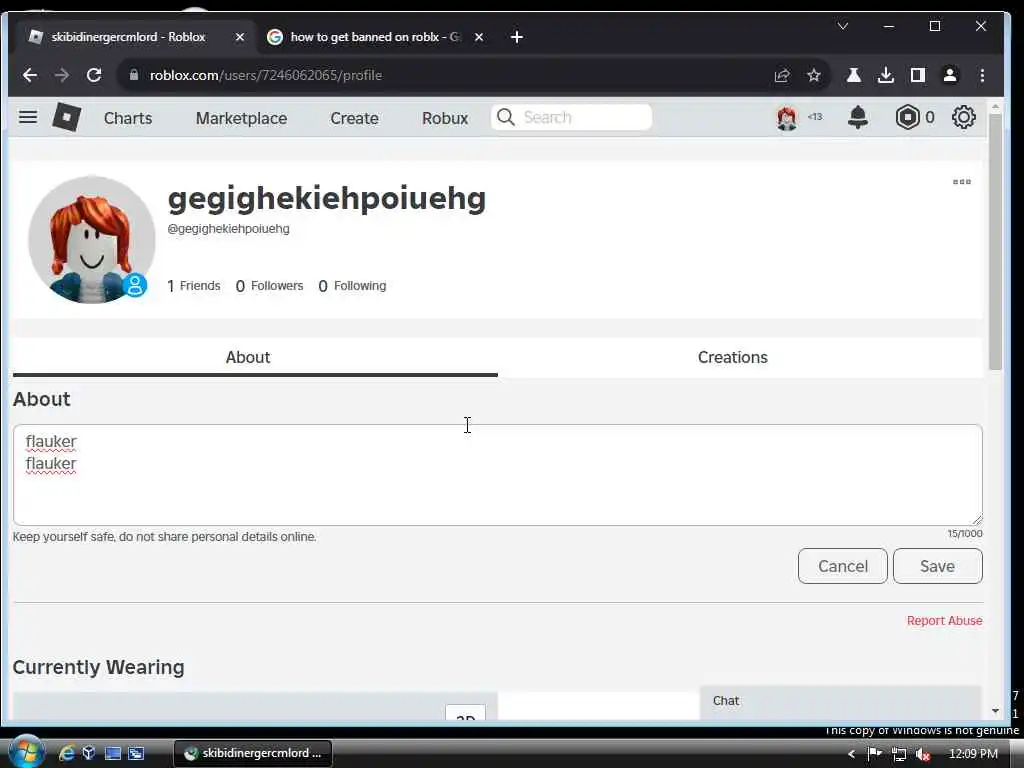Image resolution: width=1024 pixels, height=768 pixels.
Task: Open the Marketplace page
Action: (x=241, y=118)
